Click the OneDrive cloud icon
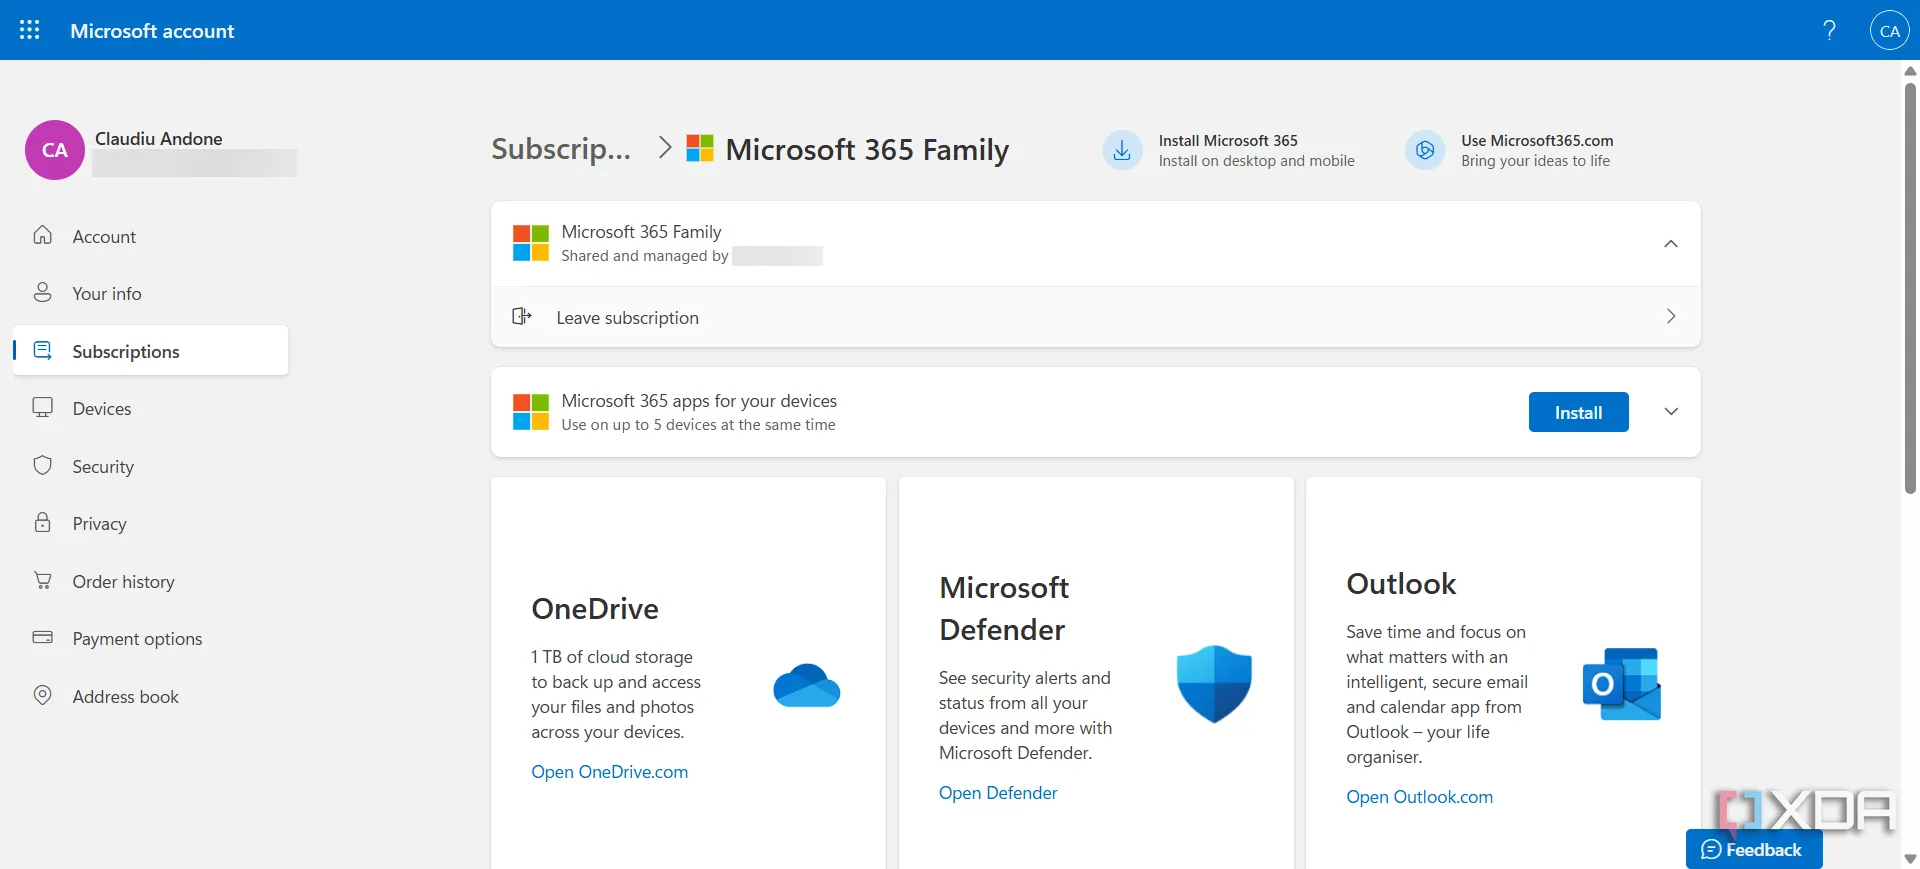Viewport: 1920px width, 869px height. pyautogui.click(x=807, y=685)
